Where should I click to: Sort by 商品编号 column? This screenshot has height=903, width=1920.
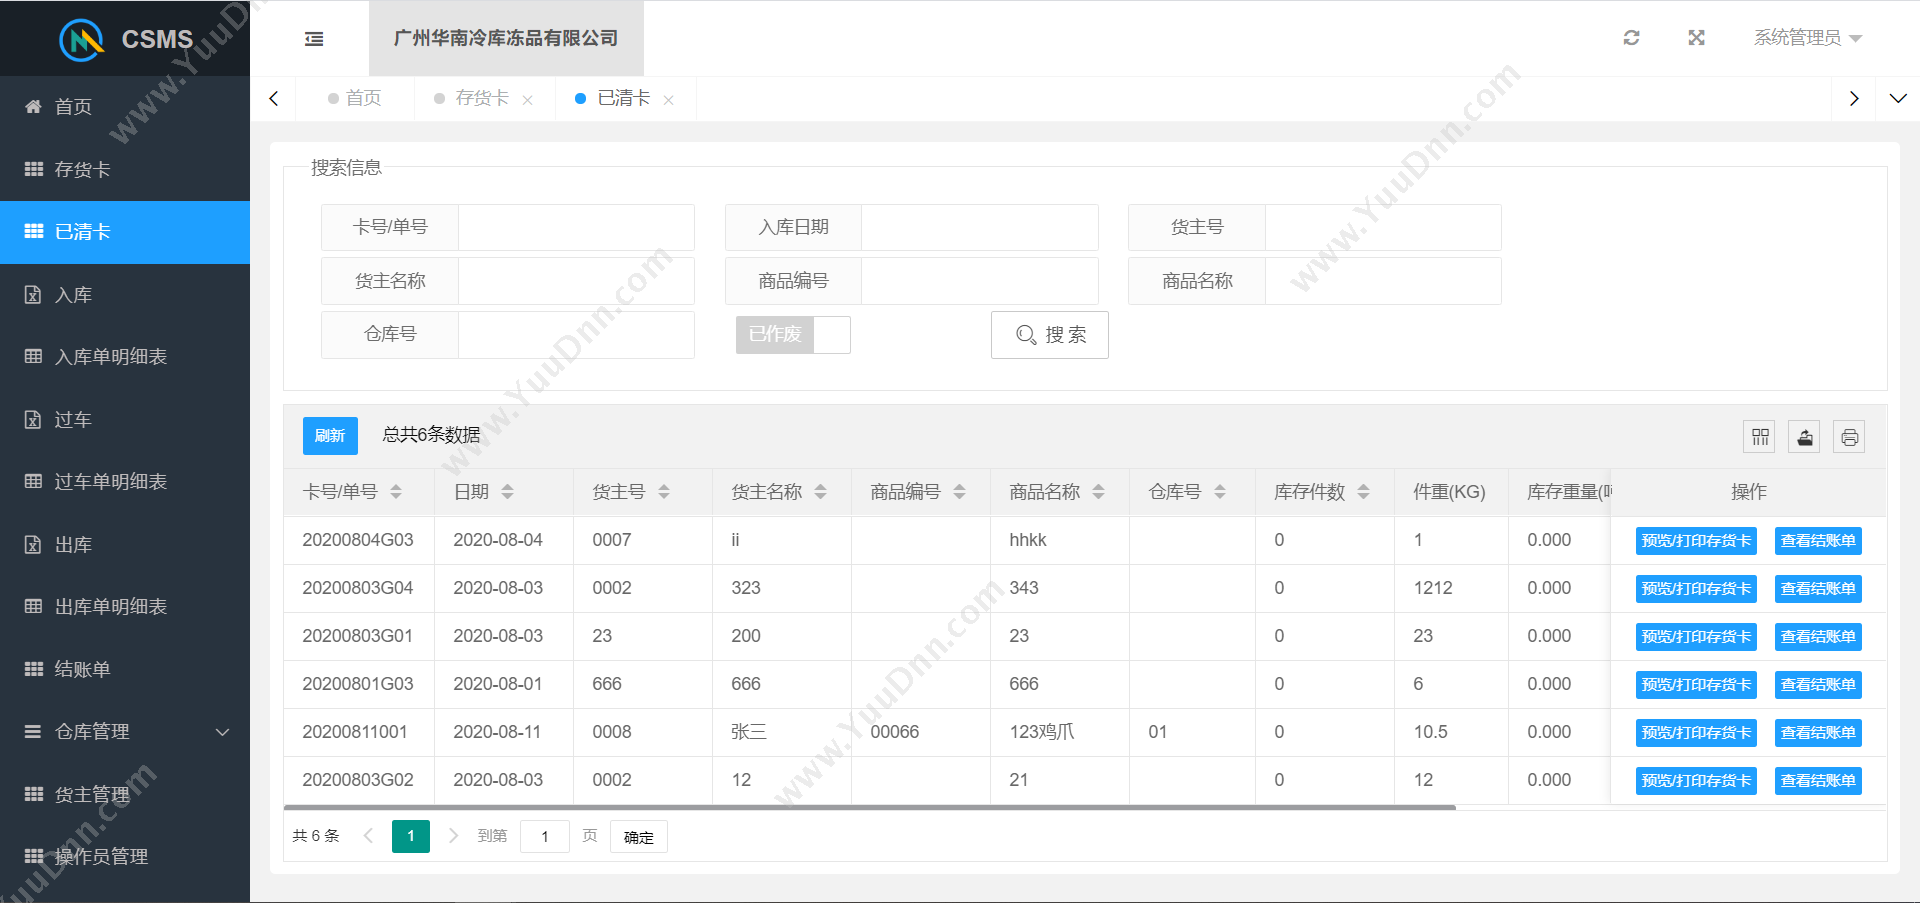[960, 492]
